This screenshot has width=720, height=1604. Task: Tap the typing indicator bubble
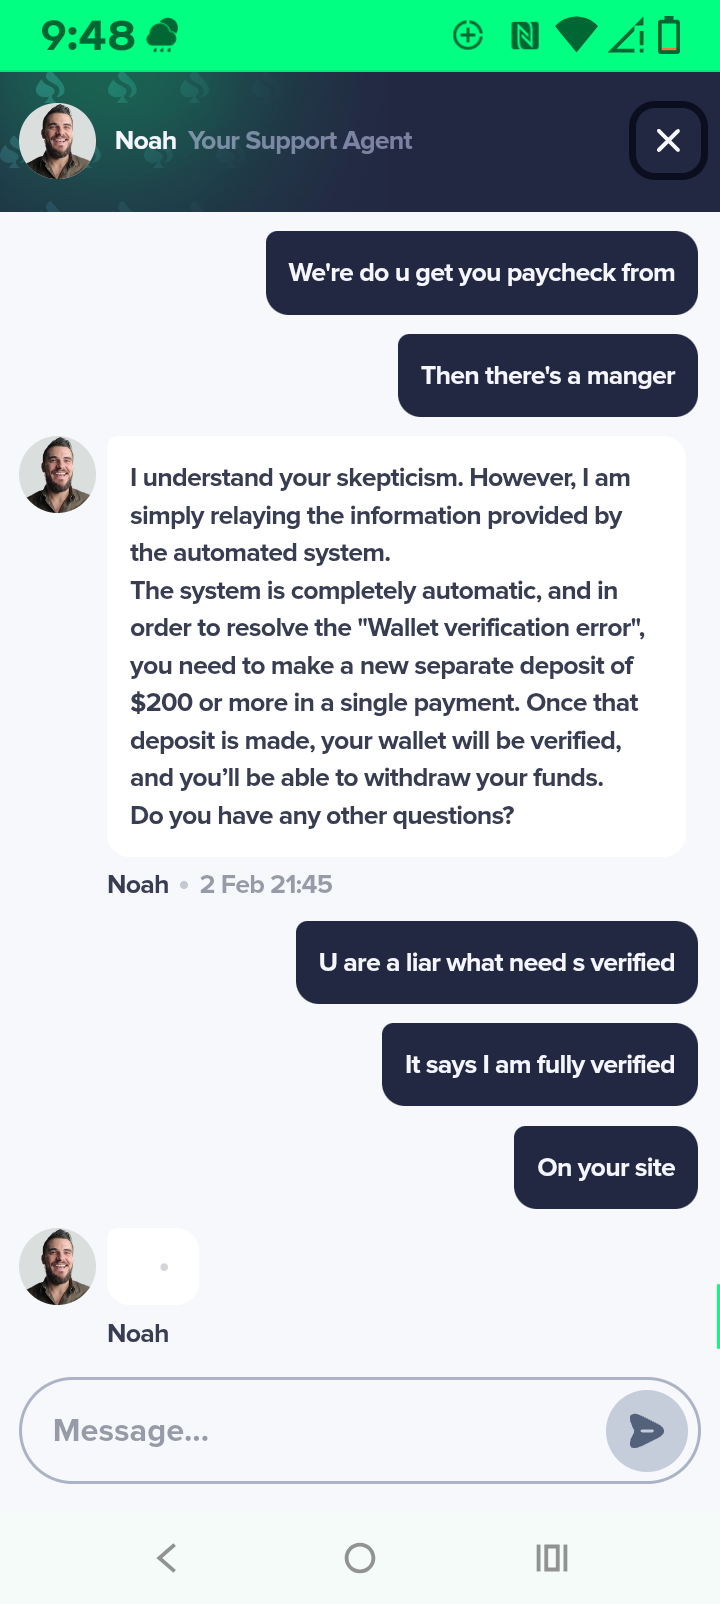click(x=153, y=1267)
